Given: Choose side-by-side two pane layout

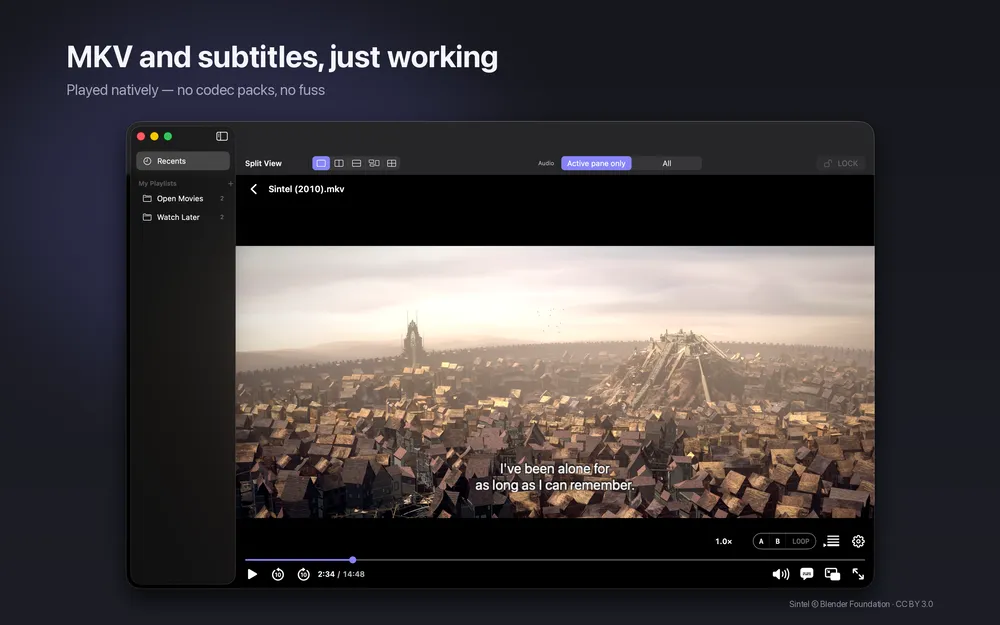Looking at the screenshot, I should pos(339,163).
